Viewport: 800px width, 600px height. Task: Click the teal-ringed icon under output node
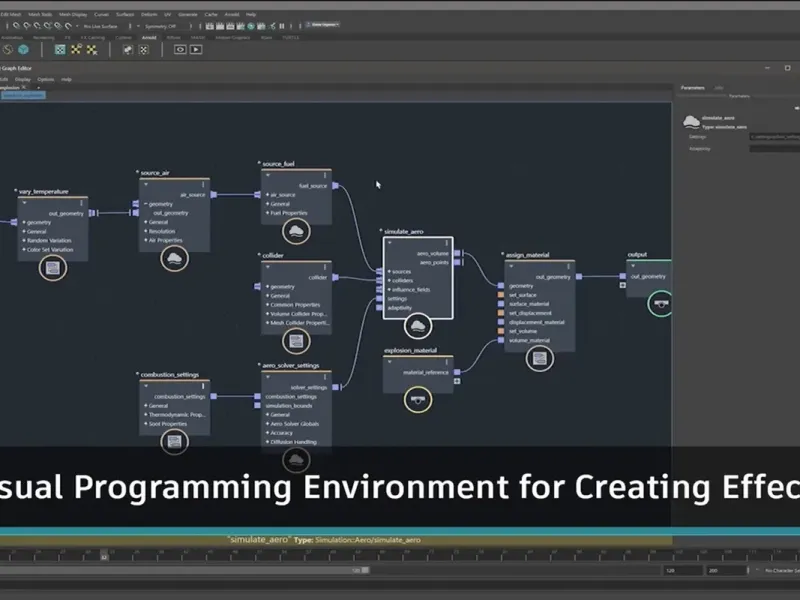click(659, 304)
